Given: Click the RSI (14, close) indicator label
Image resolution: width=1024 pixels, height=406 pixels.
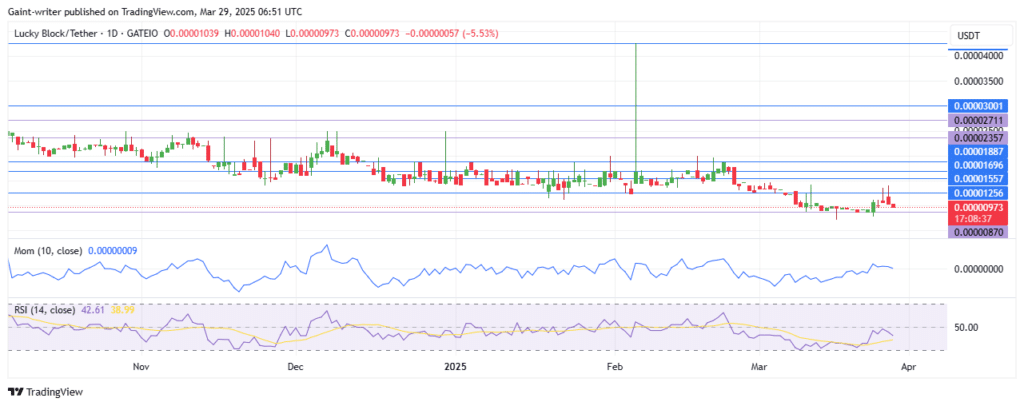Looking at the screenshot, I should [x=46, y=309].
